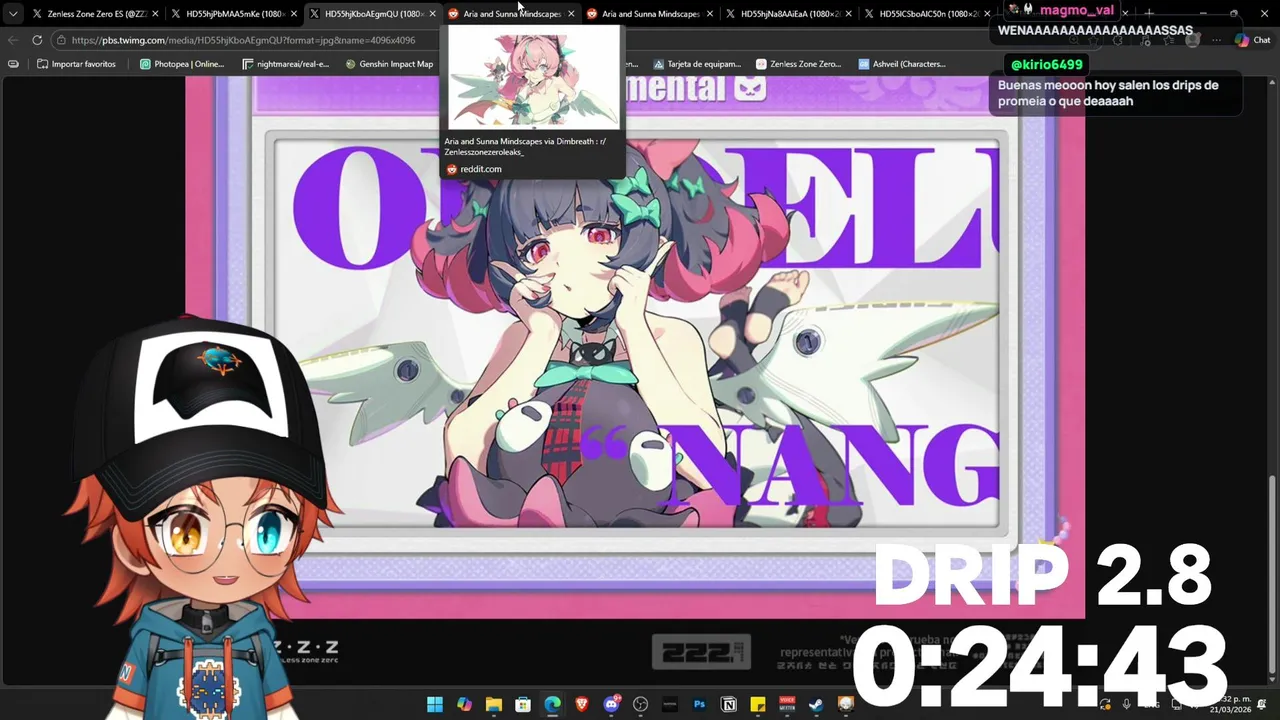Launch Brave browser from the taskbar
This screenshot has height=720, width=1280.
click(582, 704)
